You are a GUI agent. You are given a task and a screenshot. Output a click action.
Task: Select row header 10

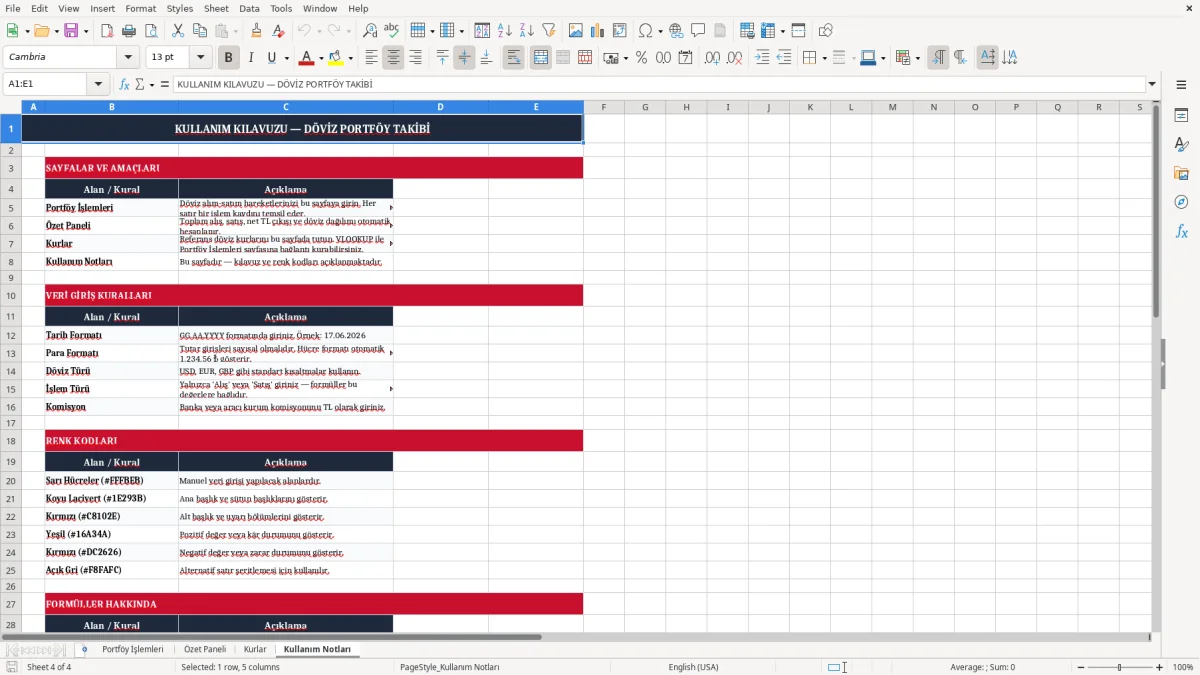(10, 296)
